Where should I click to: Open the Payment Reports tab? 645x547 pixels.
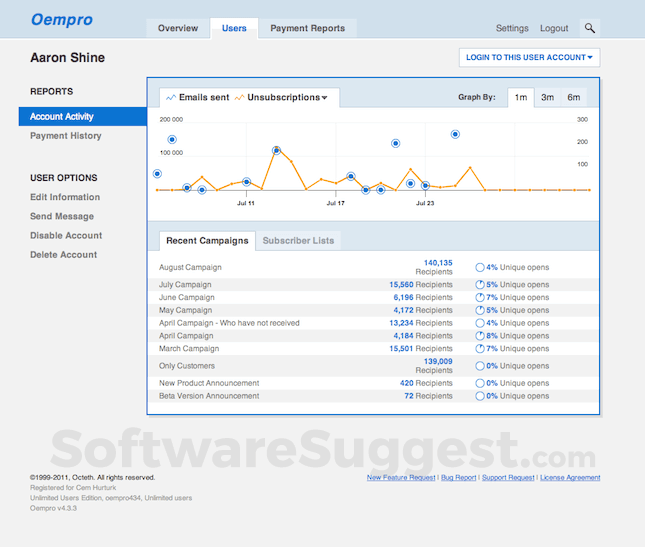click(x=307, y=29)
